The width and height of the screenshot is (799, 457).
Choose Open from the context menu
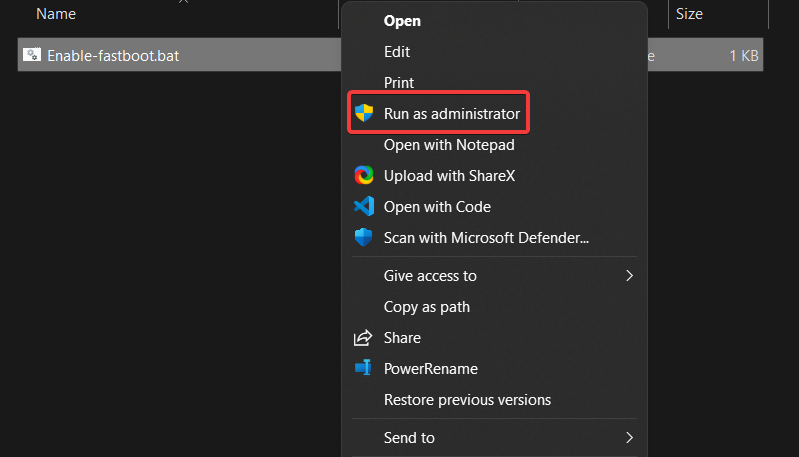[402, 20]
